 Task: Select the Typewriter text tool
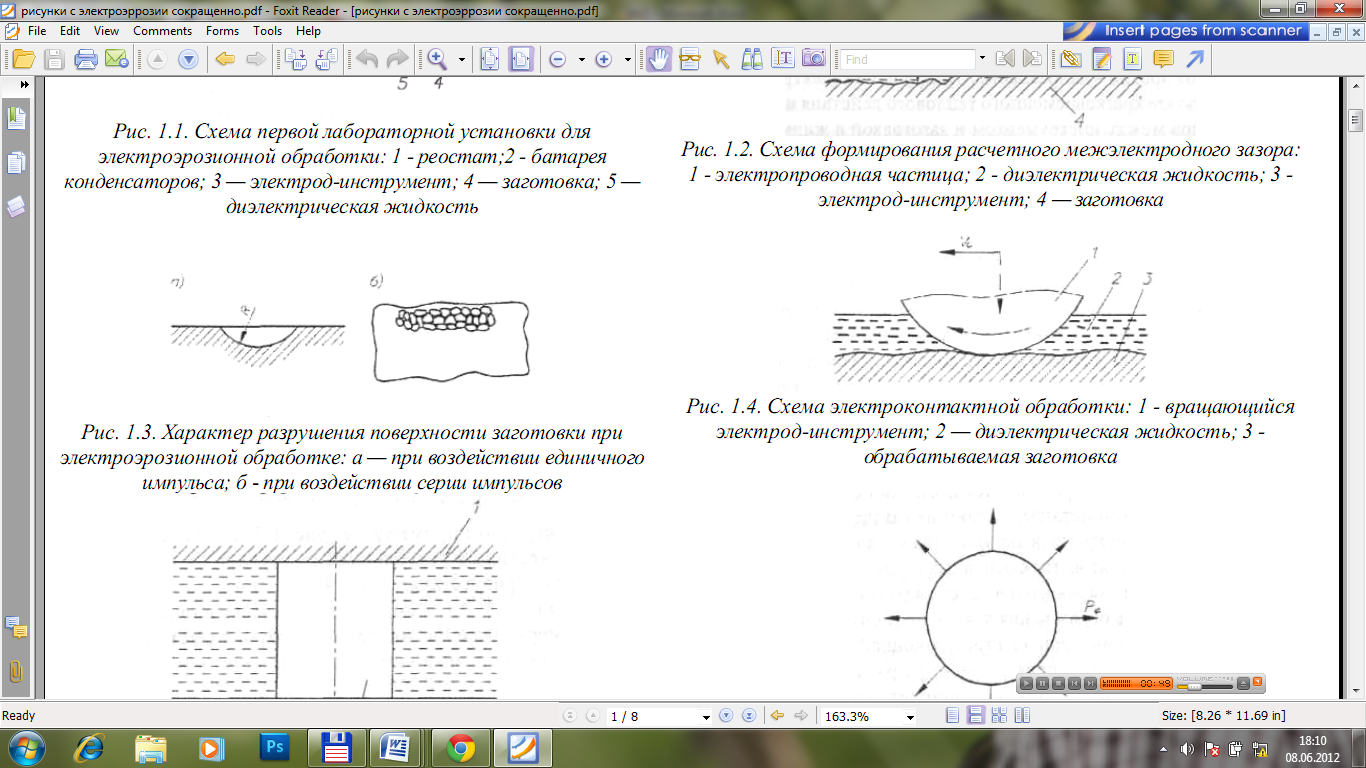point(1133,59)
